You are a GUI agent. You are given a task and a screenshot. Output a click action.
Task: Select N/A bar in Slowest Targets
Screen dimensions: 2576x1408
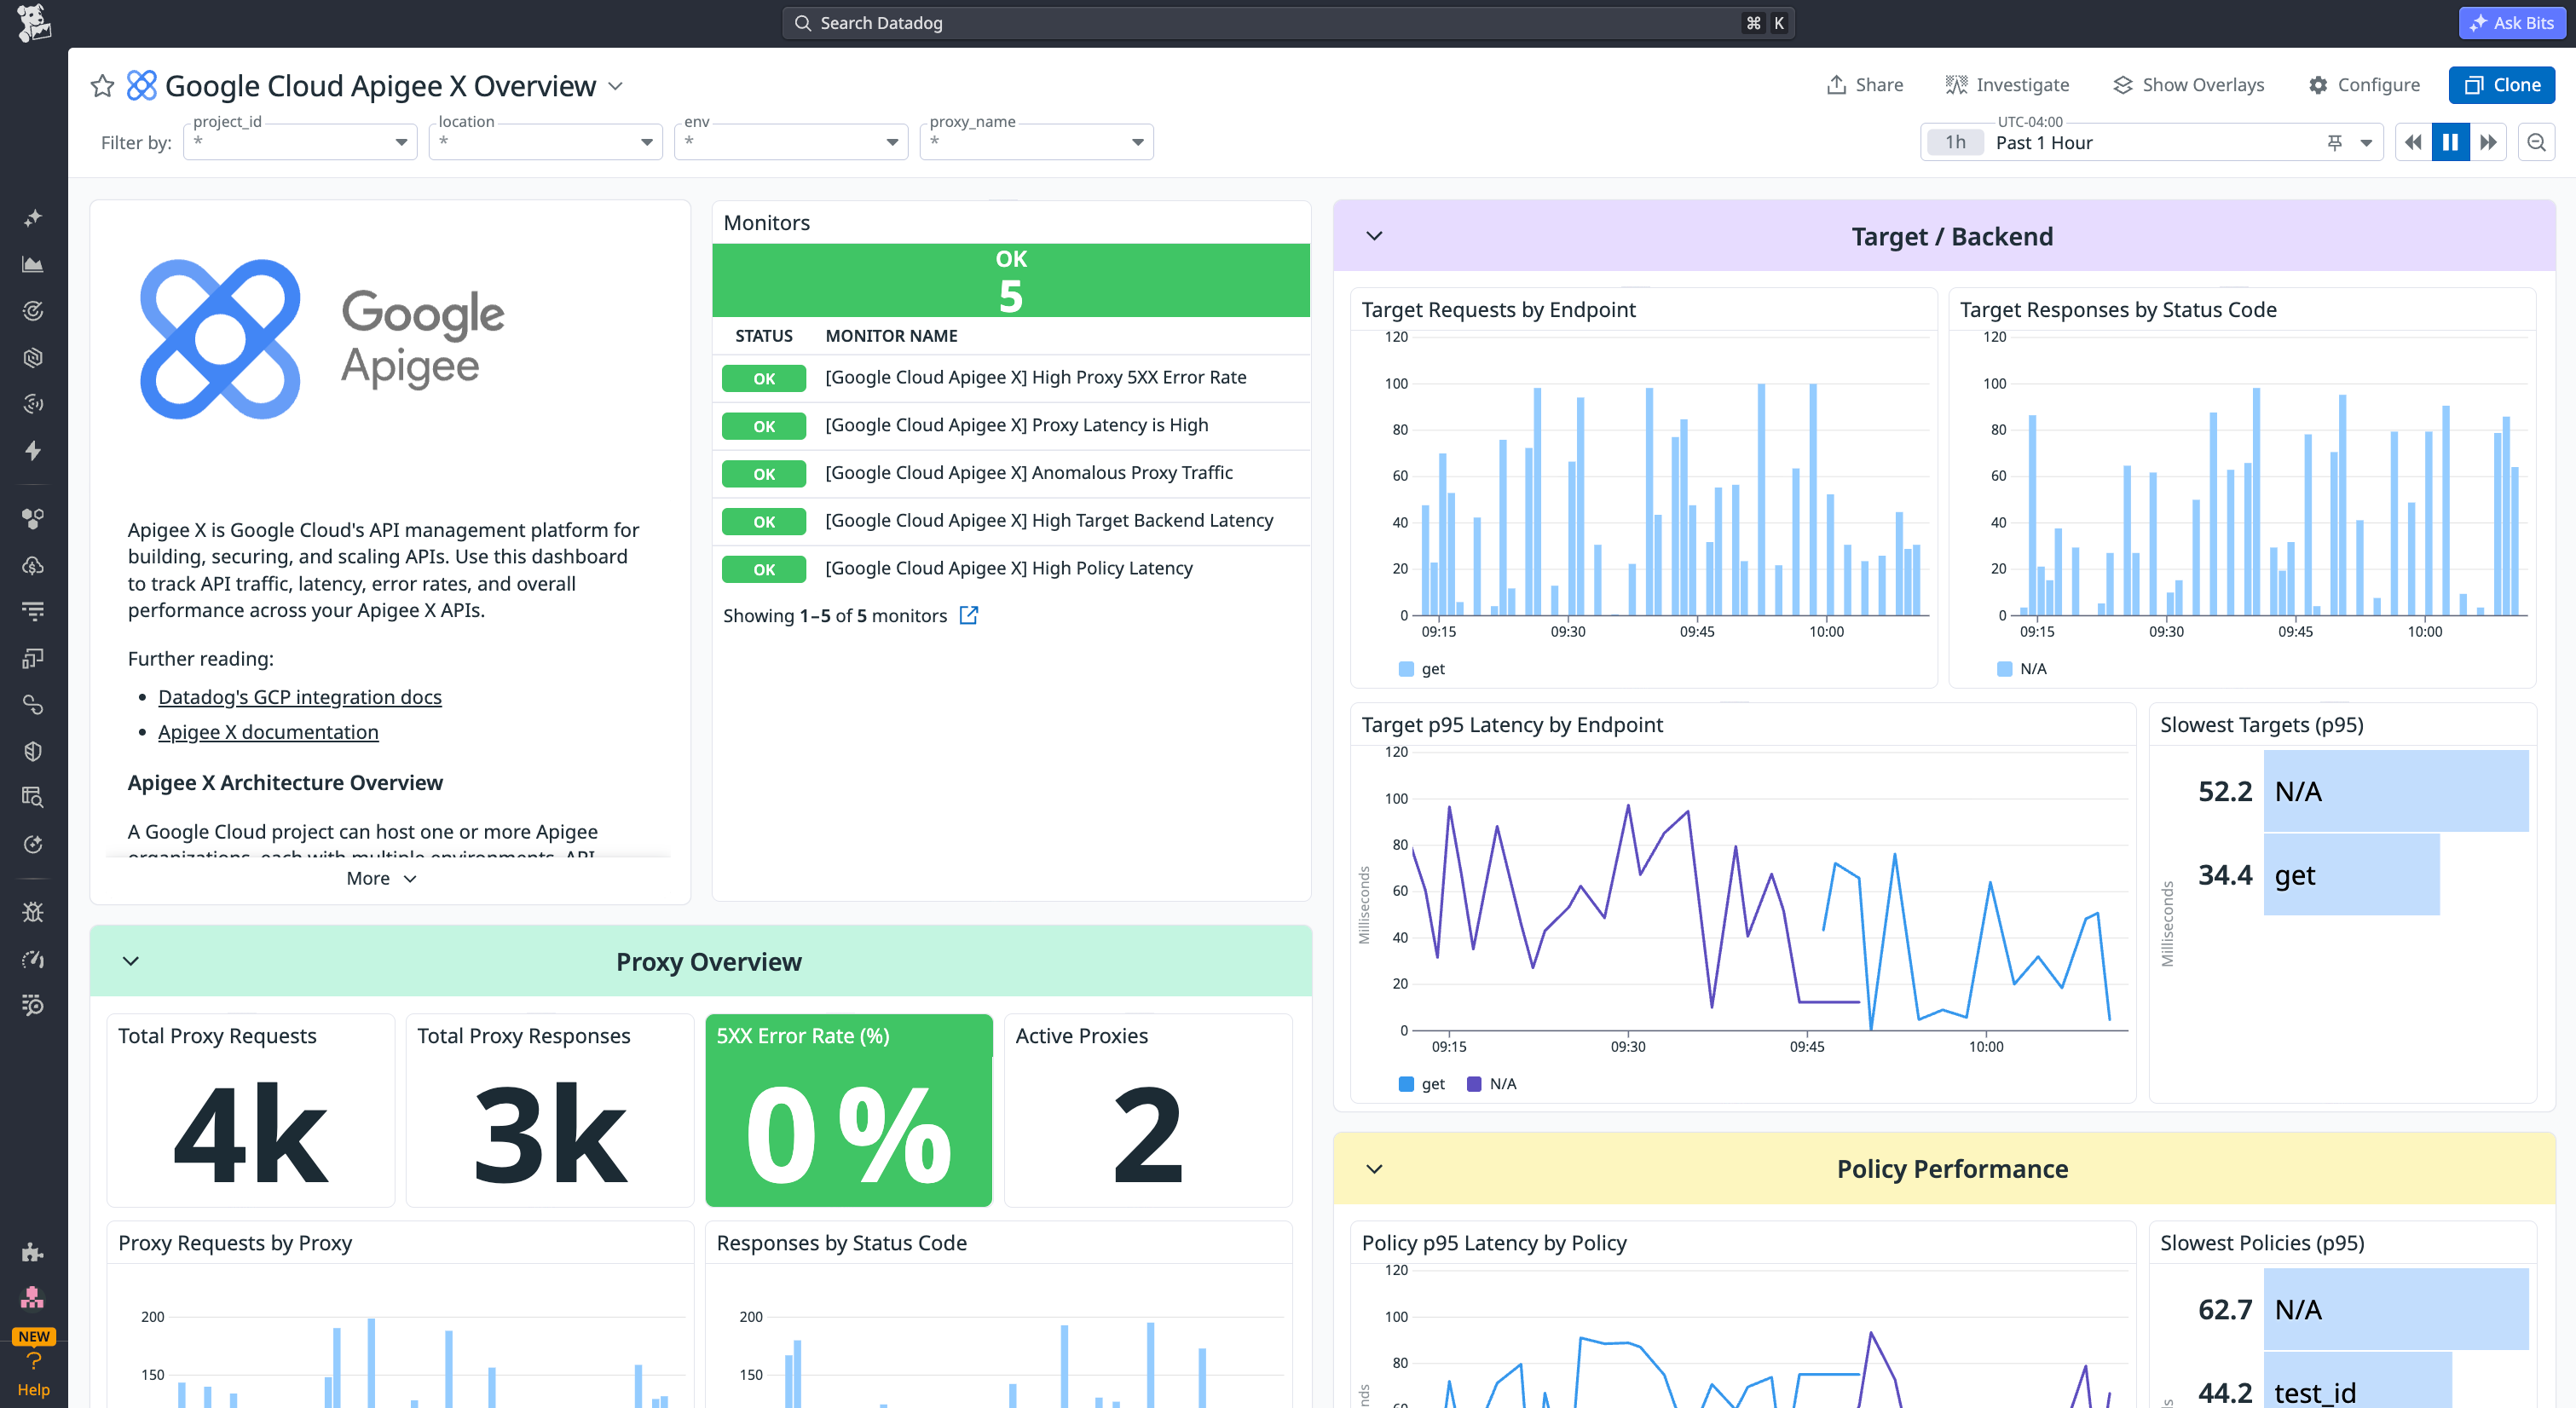point(2396,791)
